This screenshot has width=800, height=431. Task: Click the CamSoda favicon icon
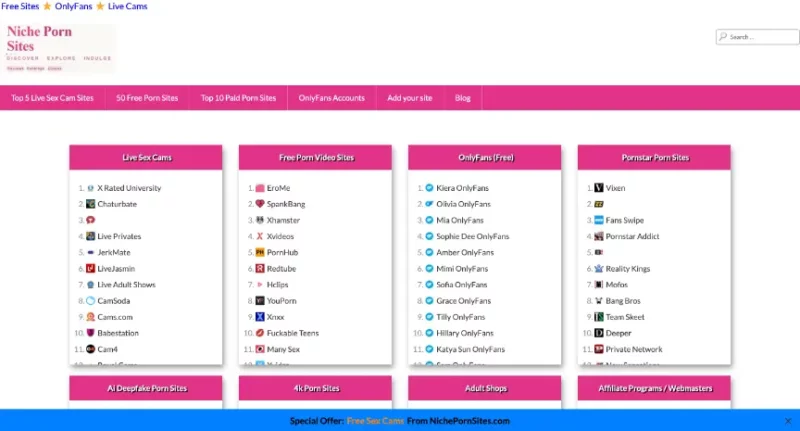pos(90,301)
